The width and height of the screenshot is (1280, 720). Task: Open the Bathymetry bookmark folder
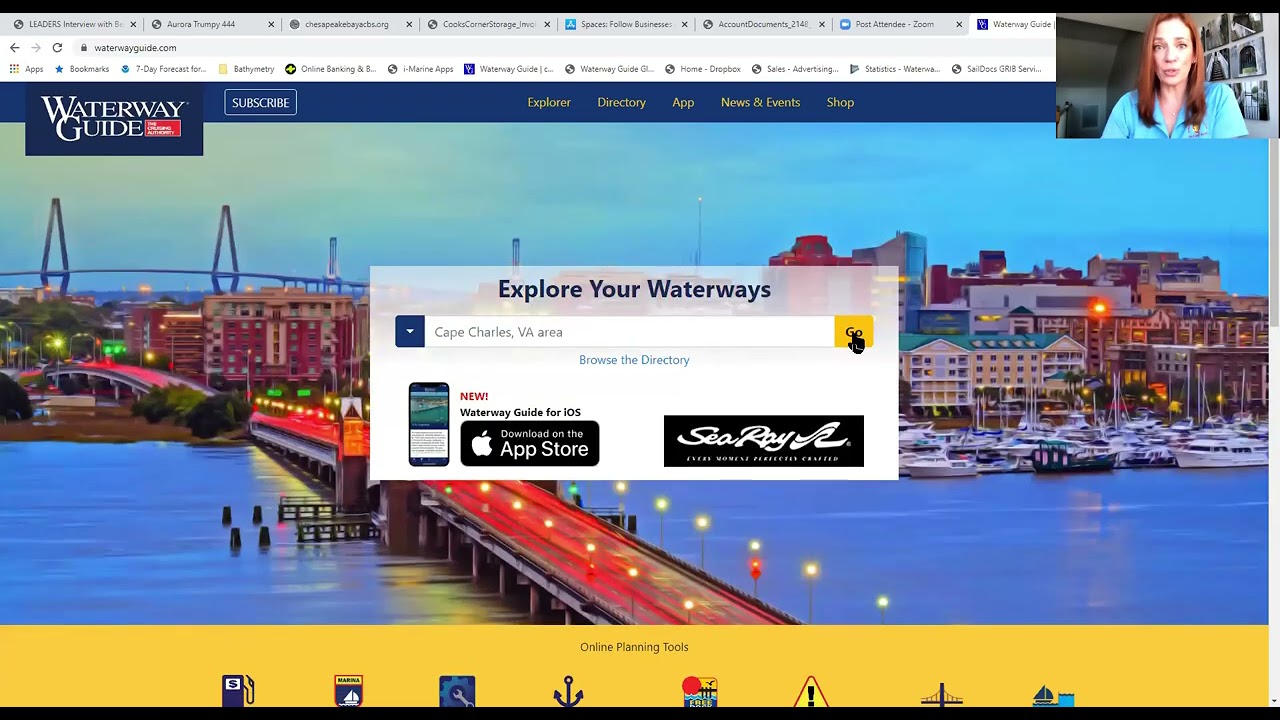pyautogui.click(x=246, y=69)
